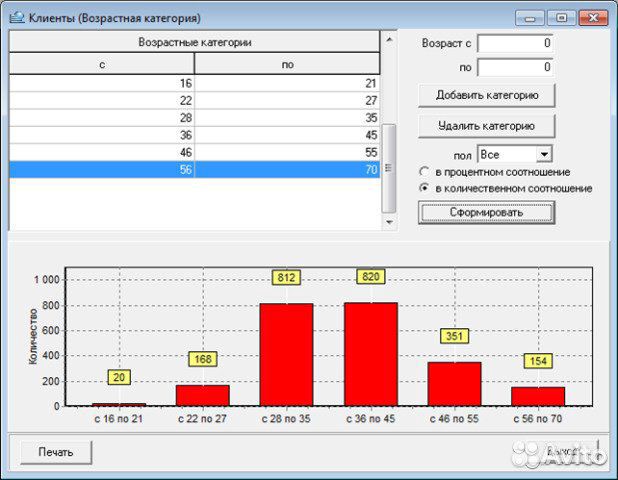The image size is (618, 480).
Task: Select 'в процентном соотношение' radio option
Action: click(x=424, y=172)
